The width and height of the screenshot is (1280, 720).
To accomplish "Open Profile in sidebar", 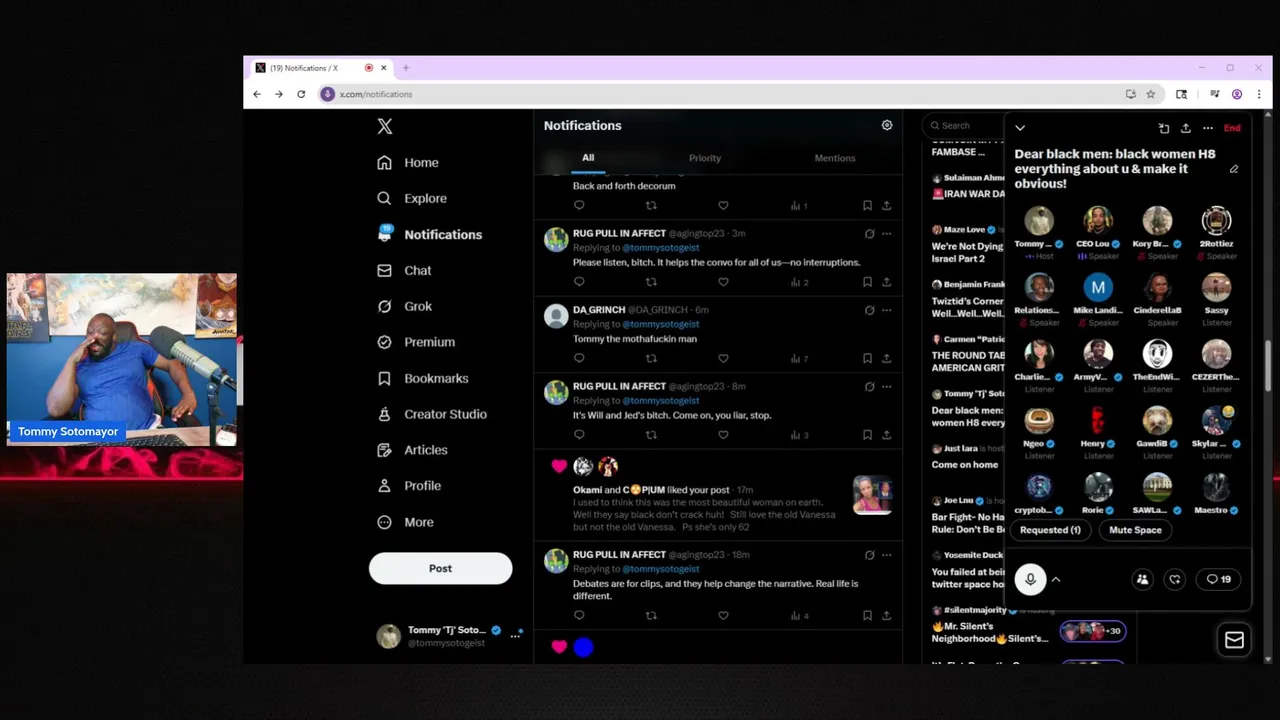I will coord(408,486).
